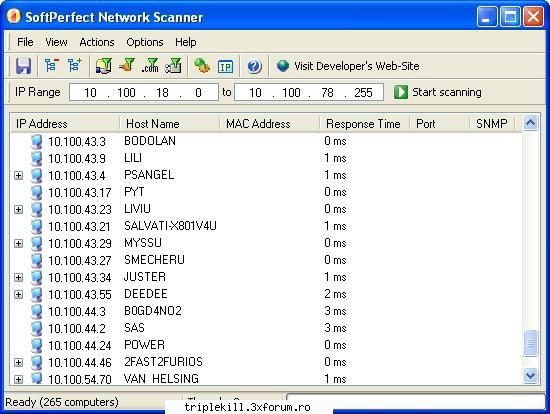Screen dimensions: 550x414
Task: Open the View menu
Action: (x=56, y=42)
